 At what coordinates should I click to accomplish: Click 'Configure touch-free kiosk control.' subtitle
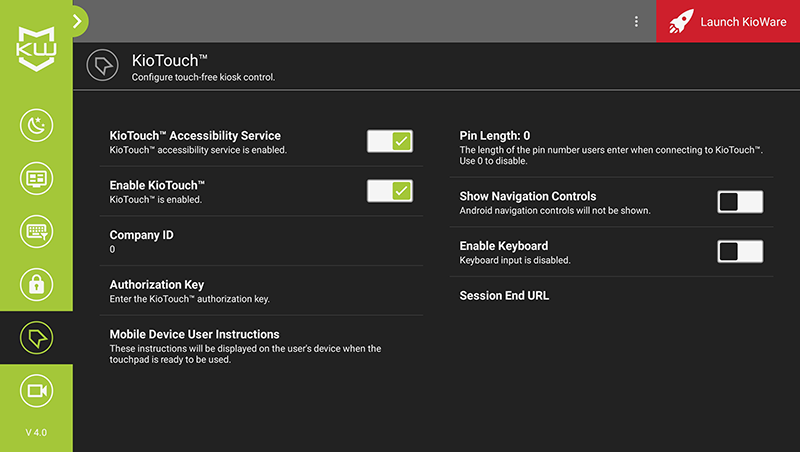(203, 77)
